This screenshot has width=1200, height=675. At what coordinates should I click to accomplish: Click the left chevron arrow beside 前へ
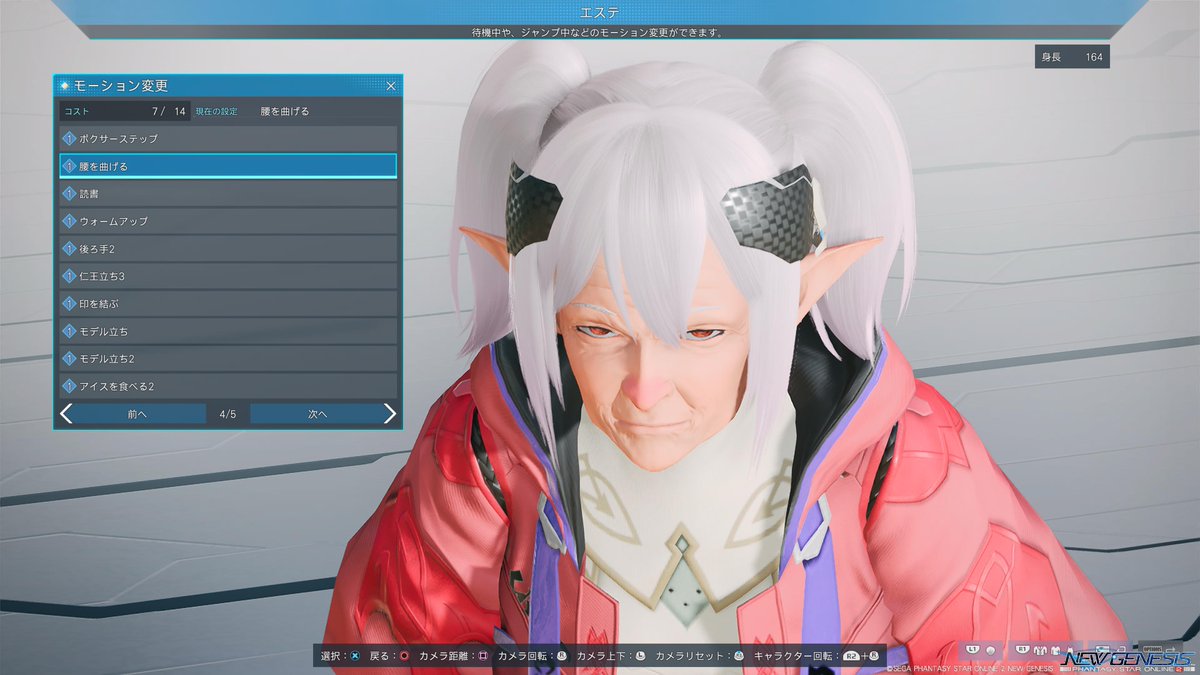[66, 413]
